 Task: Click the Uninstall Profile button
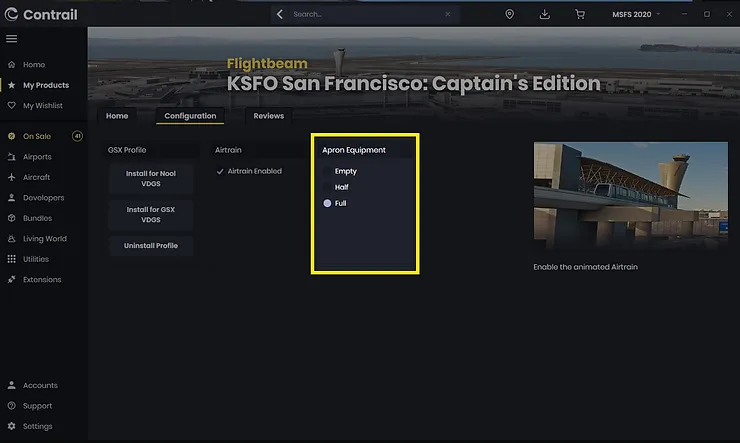tap(151, 246)
